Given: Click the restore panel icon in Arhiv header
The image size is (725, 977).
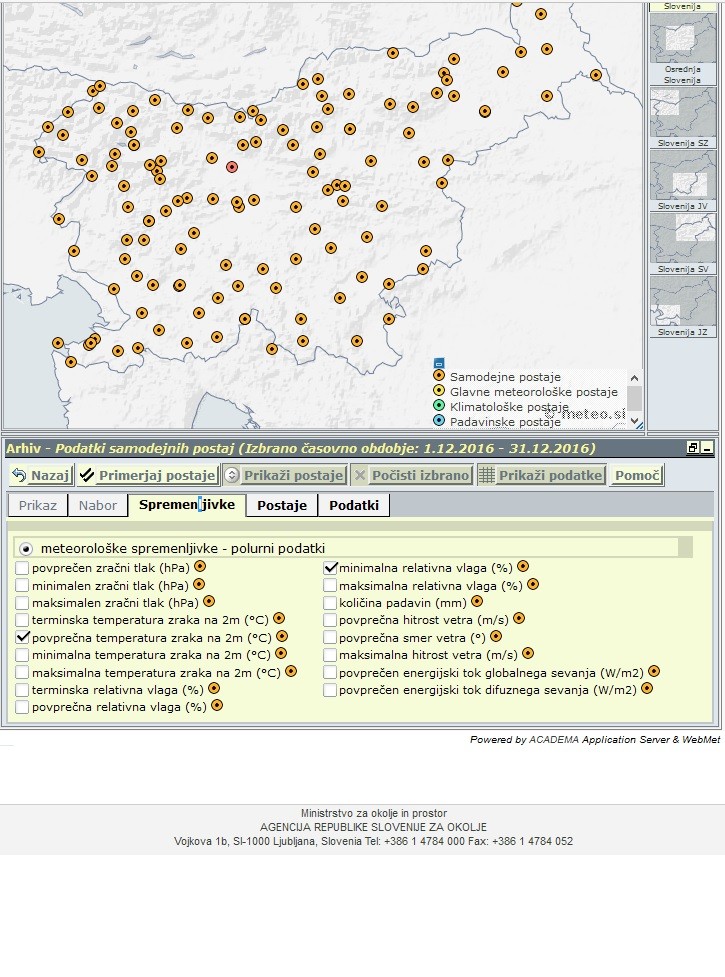Looking at the screenshot, I should [693, 448].
